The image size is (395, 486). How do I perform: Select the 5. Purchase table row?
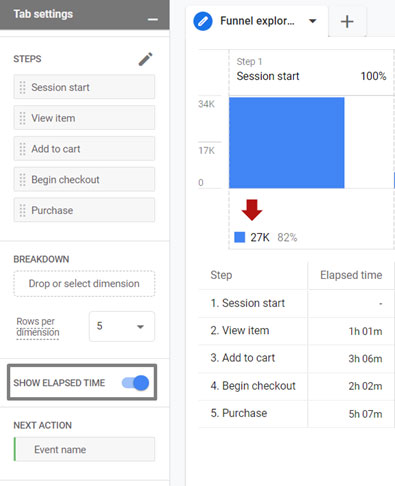[297, 414]
